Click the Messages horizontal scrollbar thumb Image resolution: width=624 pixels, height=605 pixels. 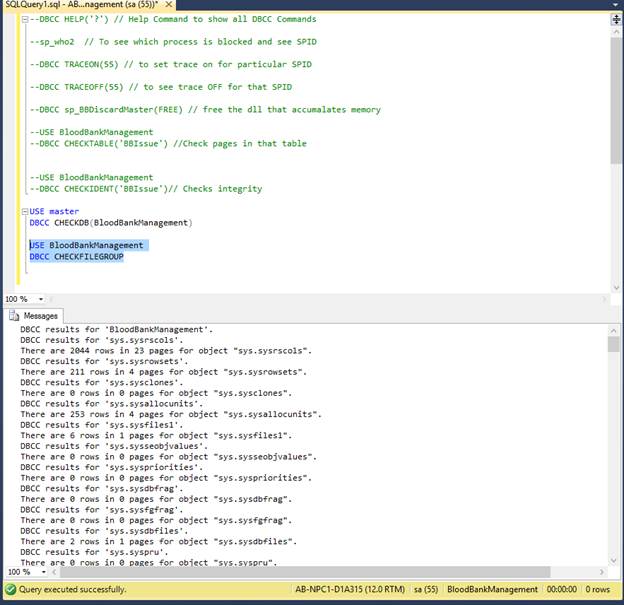(305, 572)
